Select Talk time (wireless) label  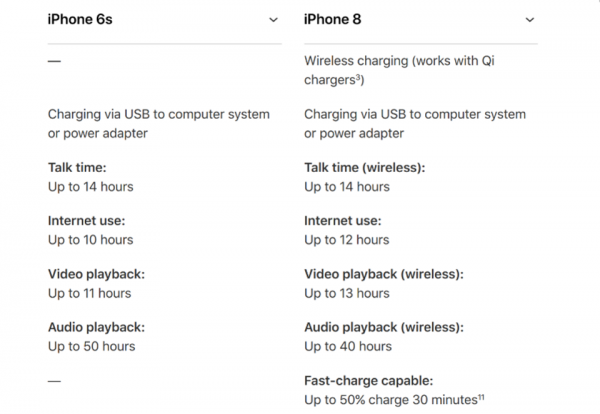[x=364, y=168]
